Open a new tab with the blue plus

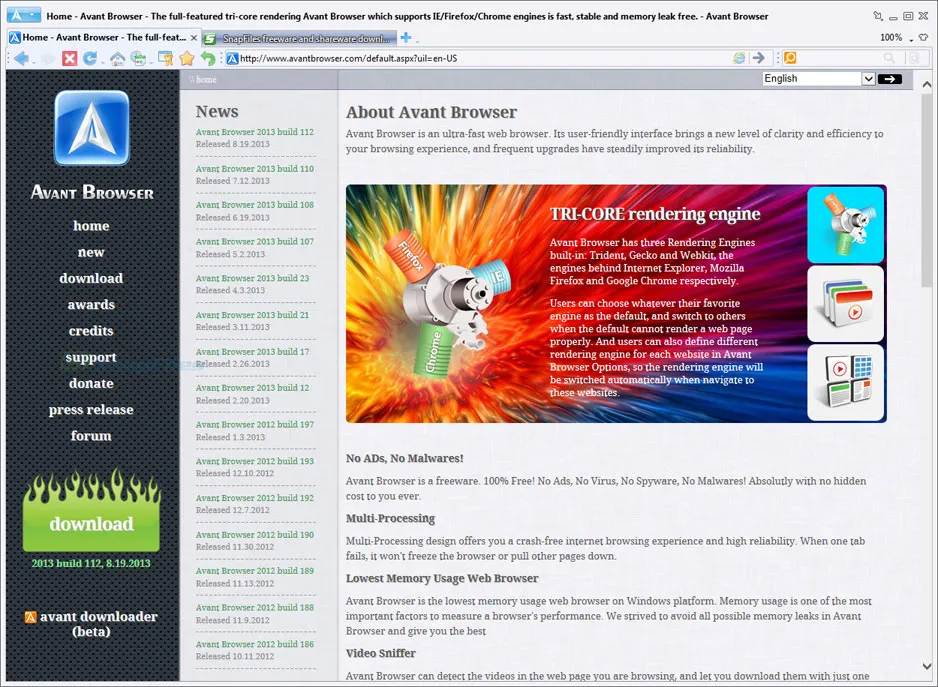pyautogui.click(x=406, y=38)
